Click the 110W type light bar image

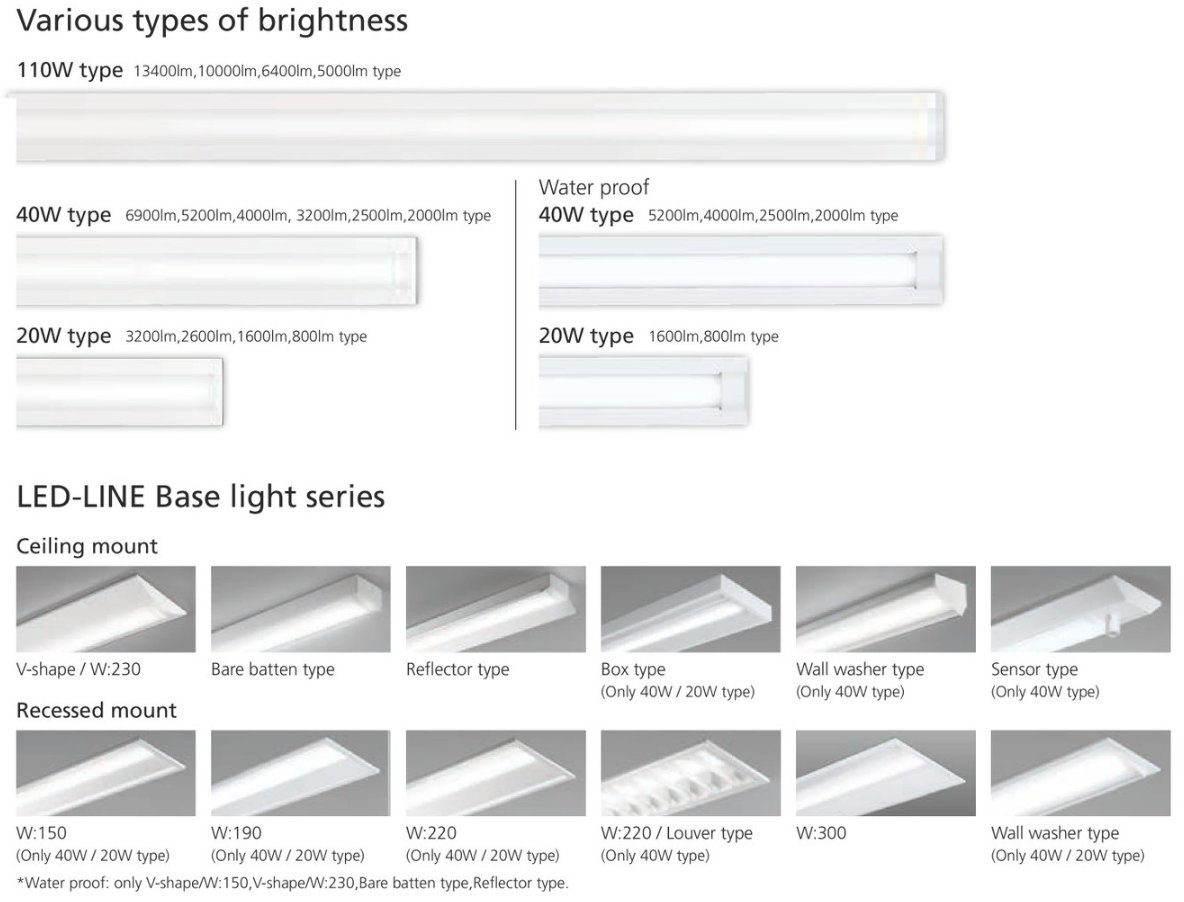[480, 126]
